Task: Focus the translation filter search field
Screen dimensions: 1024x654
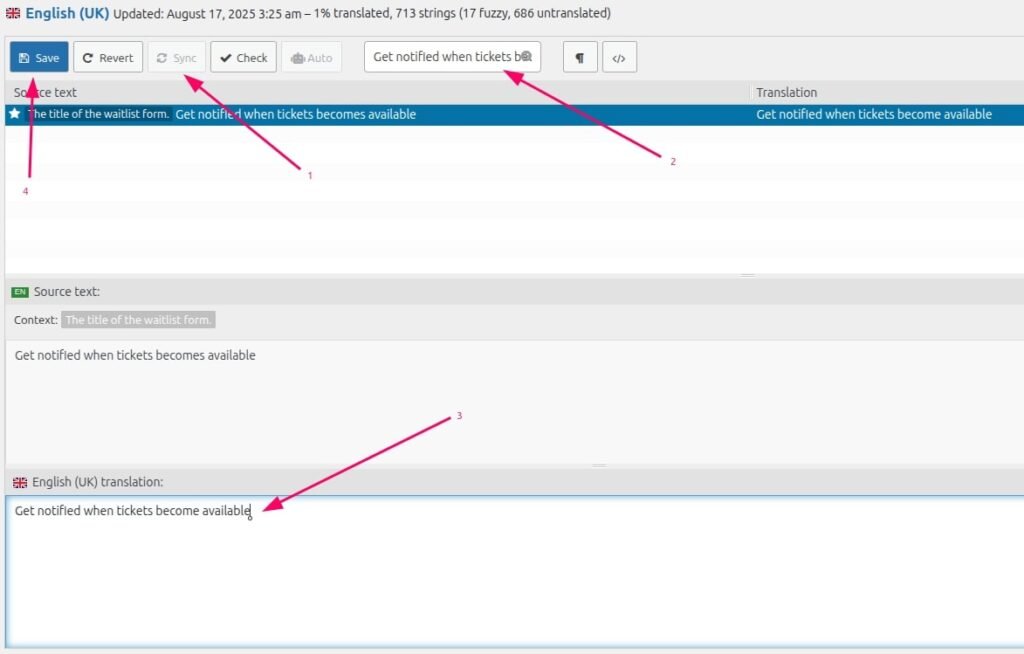Action: [x=443, y=57]
